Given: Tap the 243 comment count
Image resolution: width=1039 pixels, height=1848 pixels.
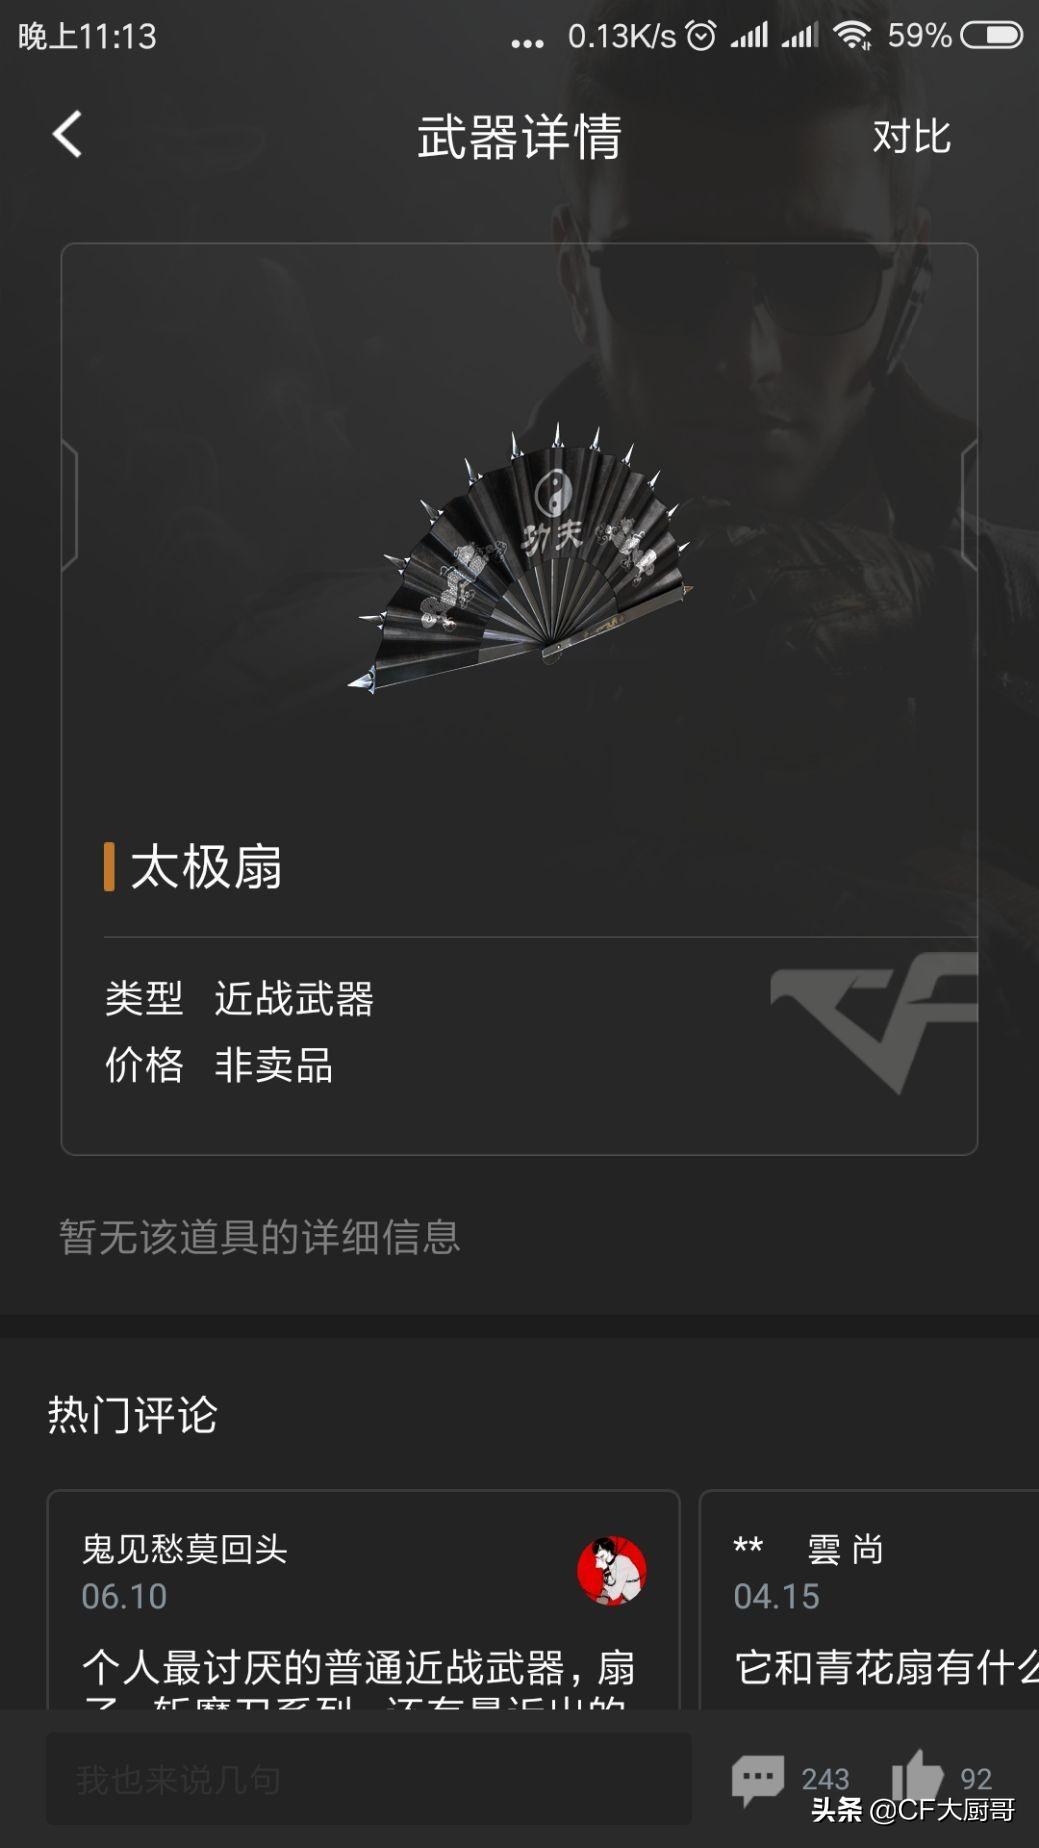Looking at the screenshot, I should click(825, 1780).
